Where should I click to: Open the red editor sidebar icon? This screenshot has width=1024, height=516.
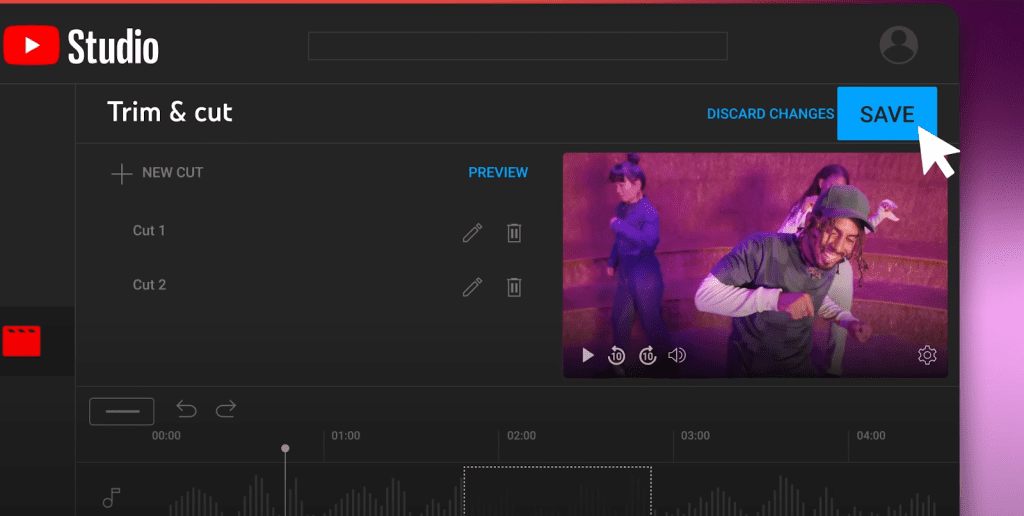[22, 340]
